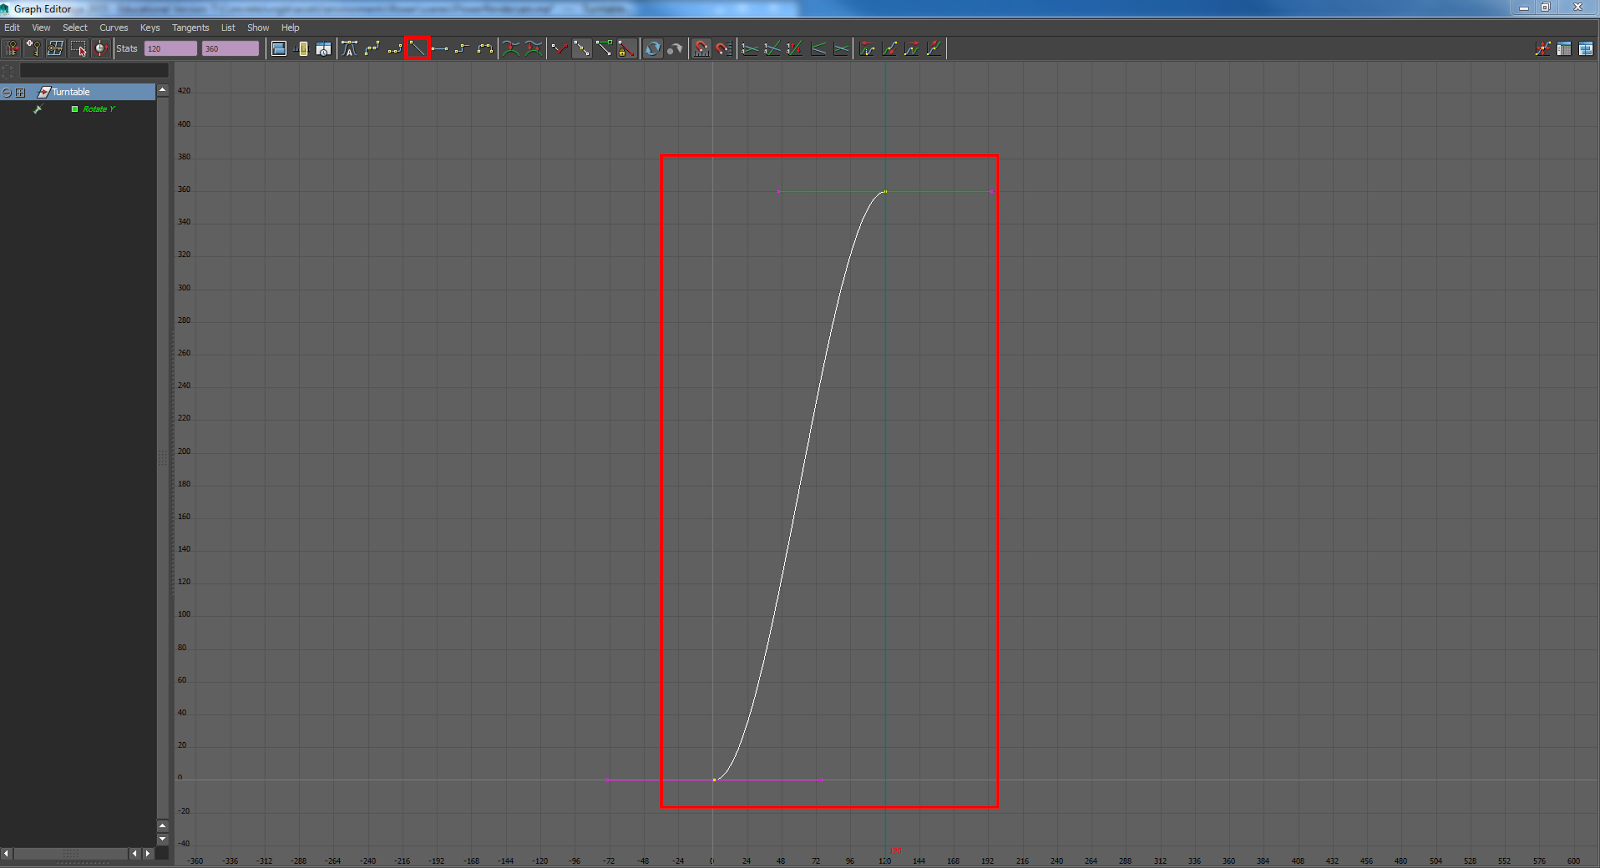Set Pre-infinity Cycle with Offset icon
The height and width of the screenshot is (868, 1600).
889,48
